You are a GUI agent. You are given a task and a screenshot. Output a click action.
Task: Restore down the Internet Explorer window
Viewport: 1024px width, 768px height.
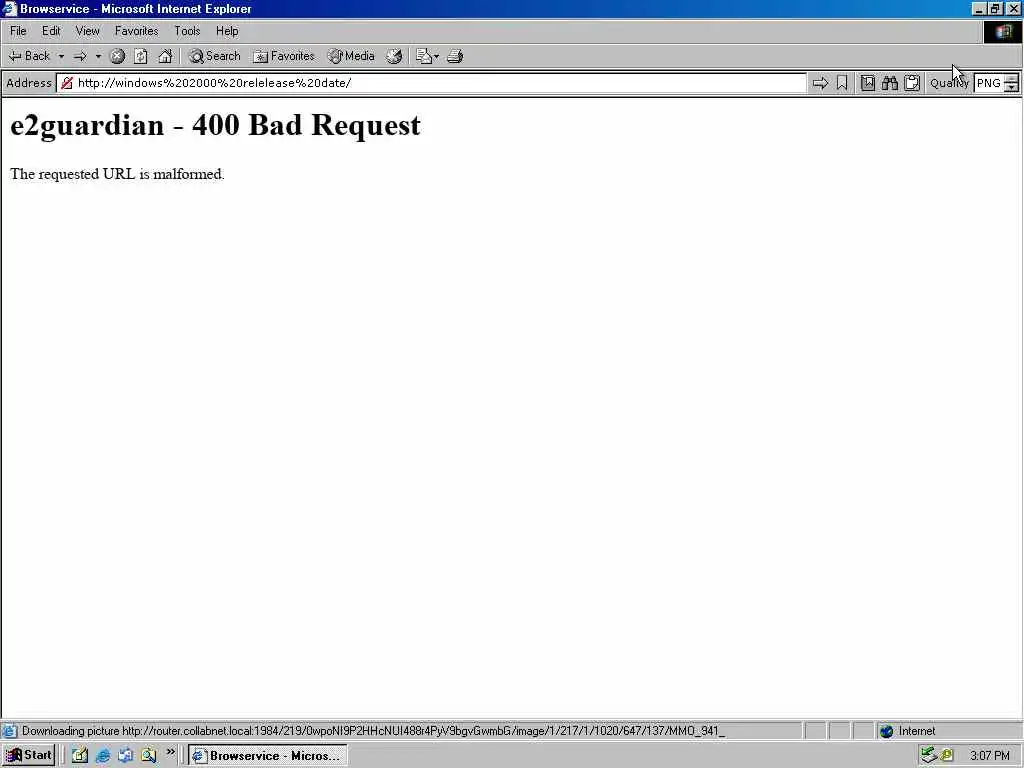tap(995, 9)
